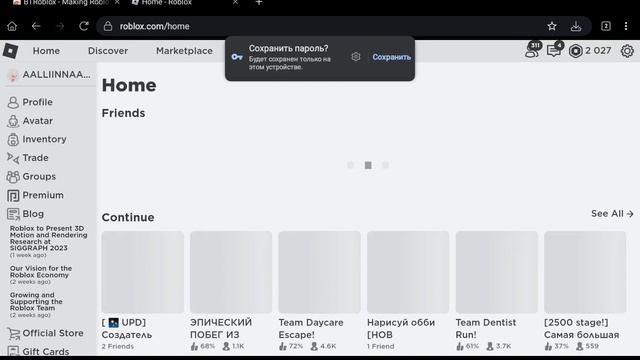Open the ЭПИЧЕСКИЙ ПОБЕГ ИЗ game thumbnail
The height and width of the screenshot is (360, 640).
pos(231,272)
